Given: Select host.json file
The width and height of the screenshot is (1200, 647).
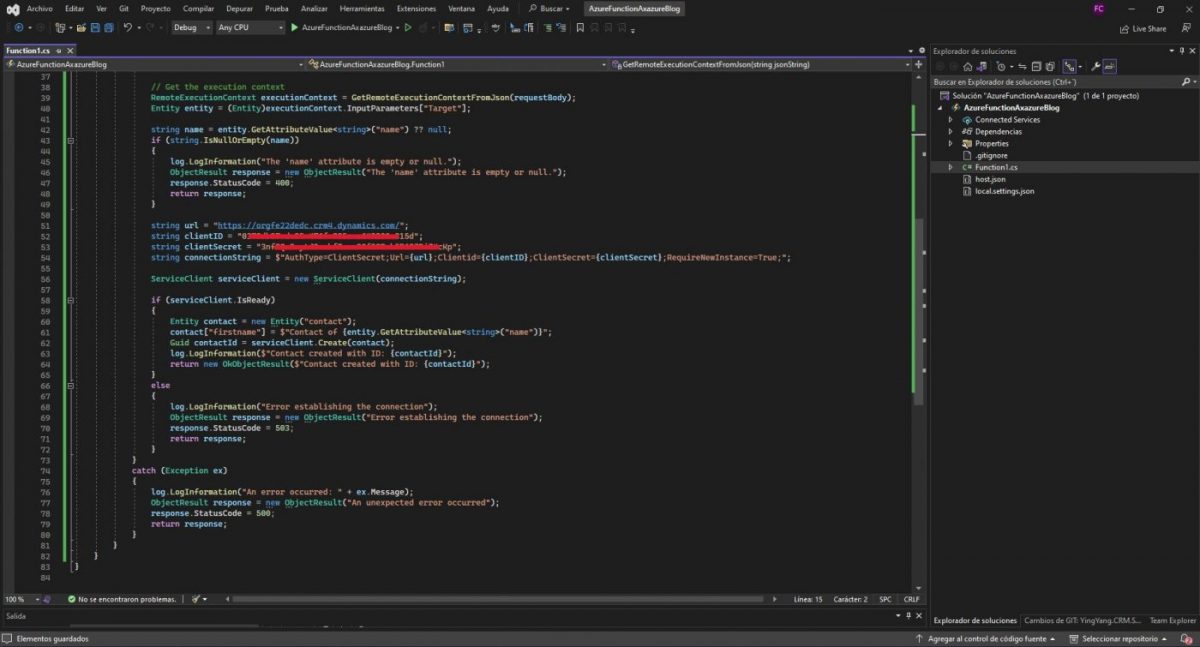Looking at the screenshot, I should point(986,179).
